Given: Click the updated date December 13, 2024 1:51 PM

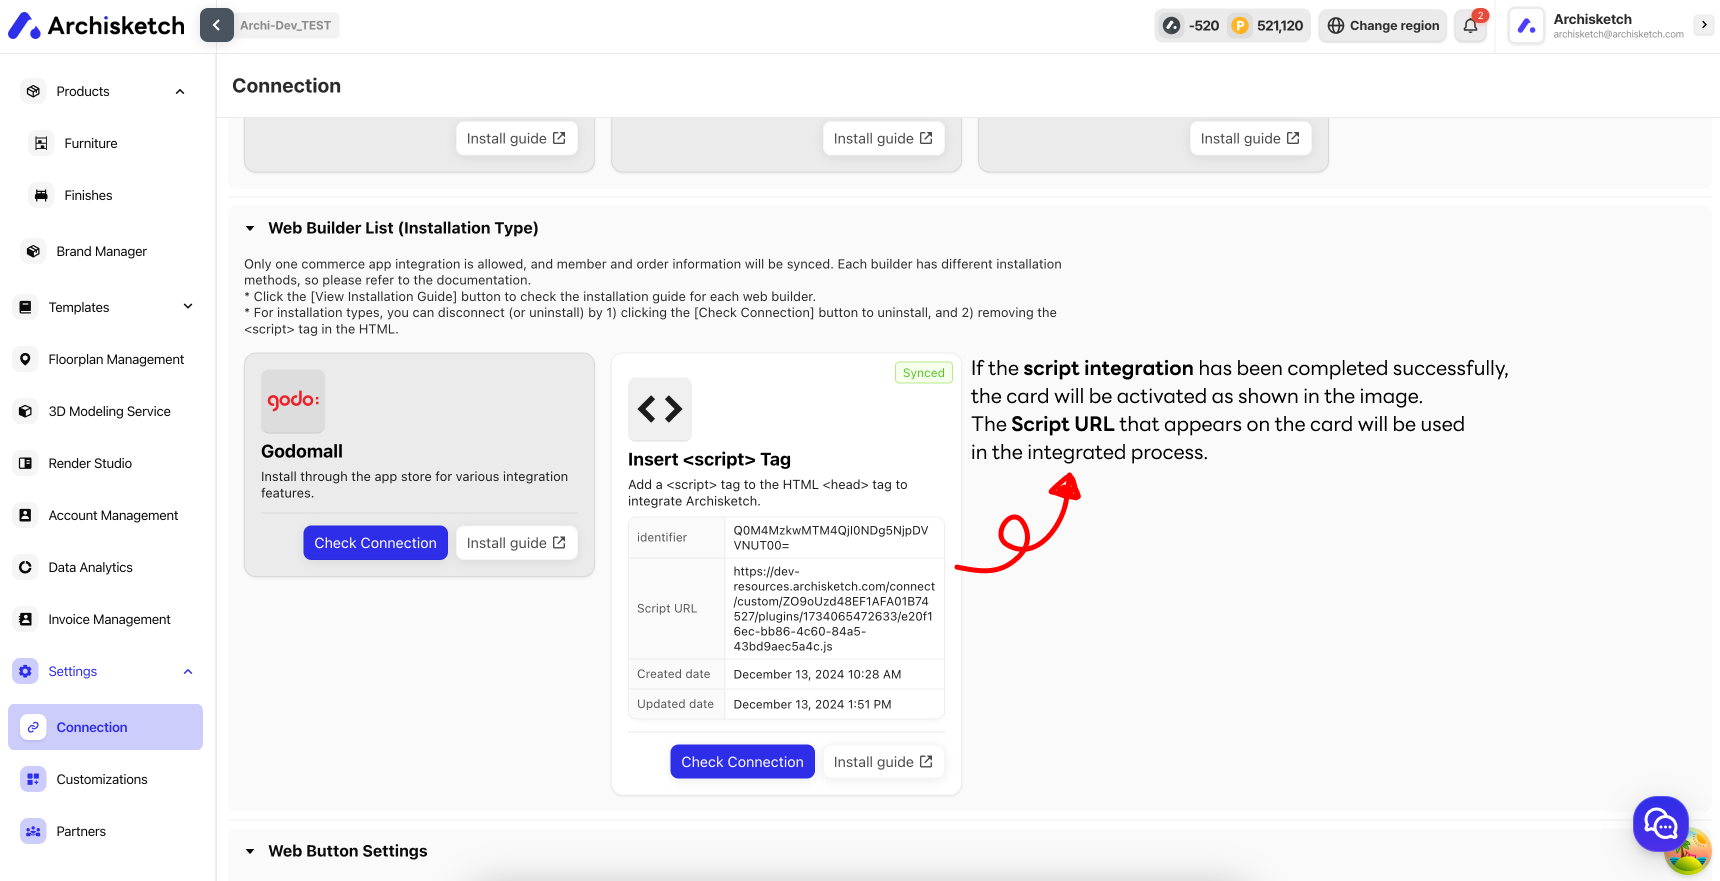Looking at the screenshot, I should click(x=812, y=705).
